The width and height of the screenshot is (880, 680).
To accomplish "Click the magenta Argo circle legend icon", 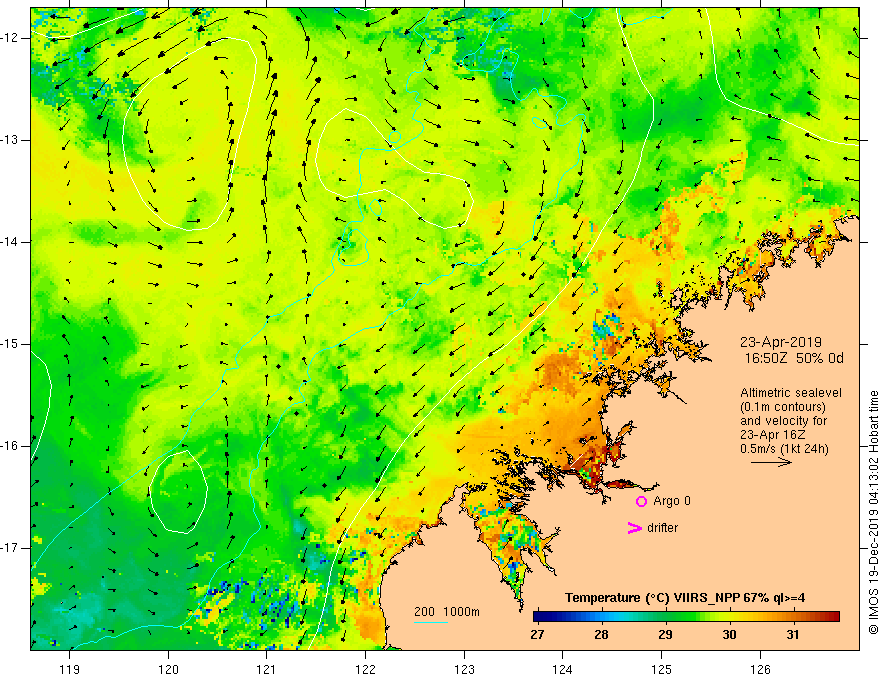I will coord(641,502).
